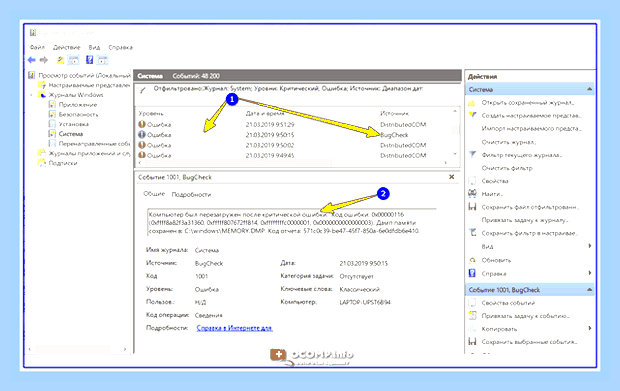Toggle the console tree toolbar icon
Viewport: 620px width, 391px height.
tap(74, 60)
